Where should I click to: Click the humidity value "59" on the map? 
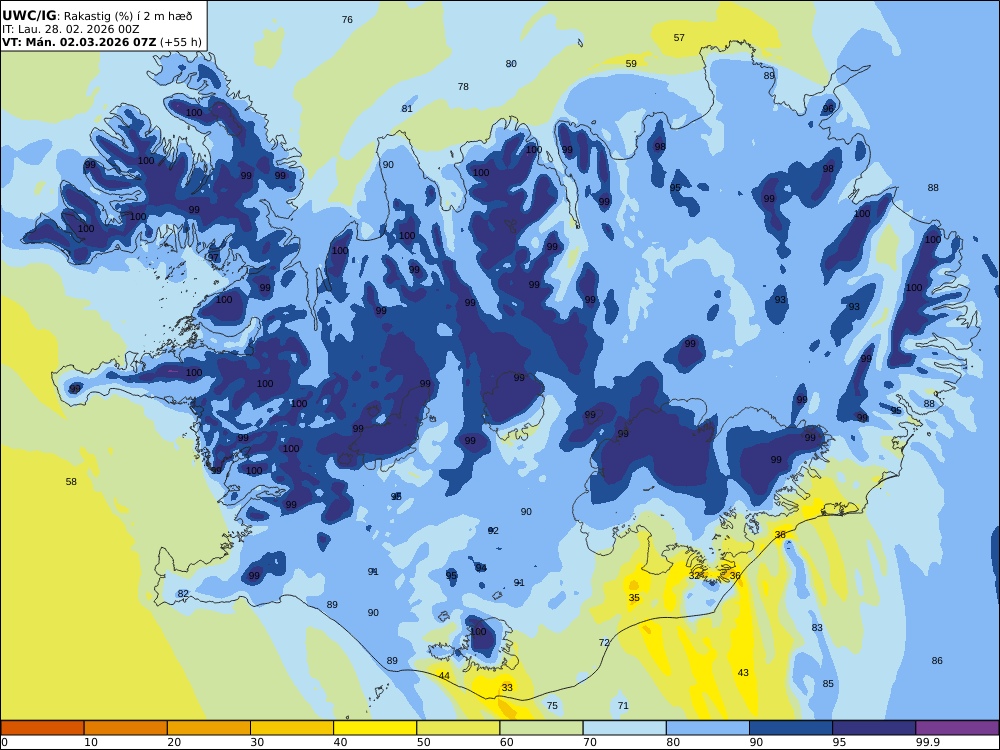631,64
